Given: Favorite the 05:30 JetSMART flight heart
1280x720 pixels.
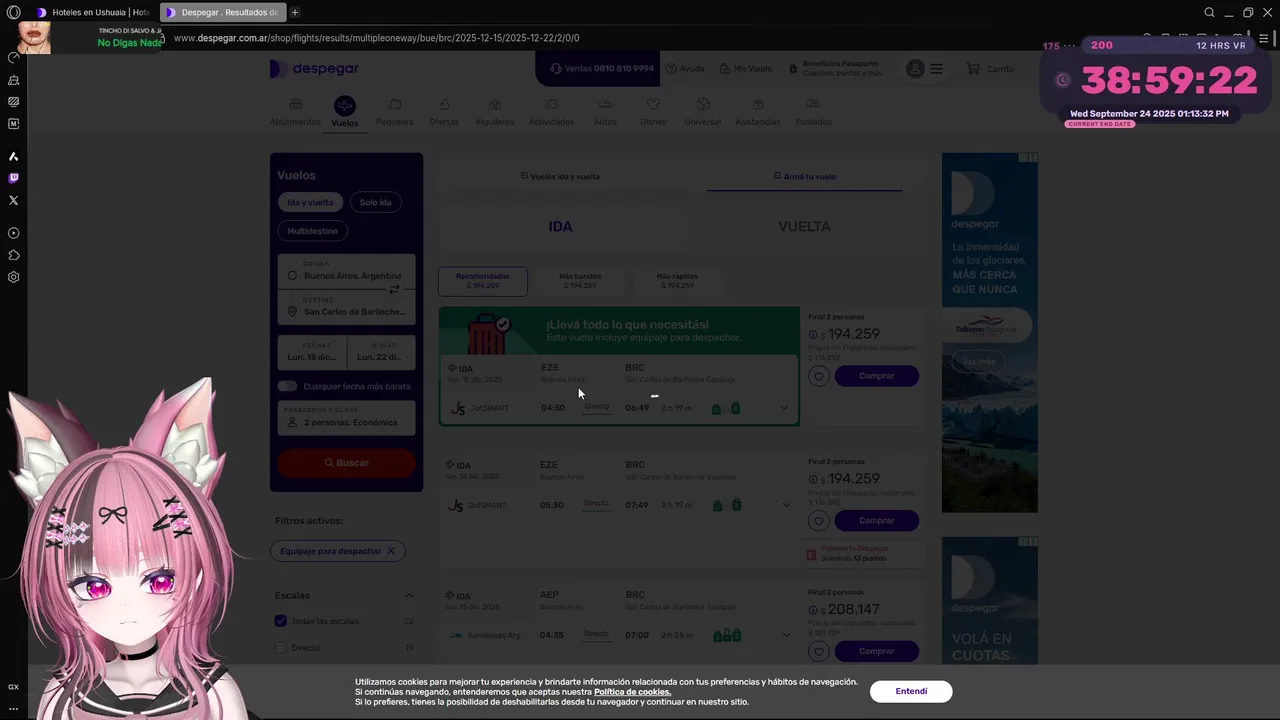Looking at the screenshot, I should 819,521.
